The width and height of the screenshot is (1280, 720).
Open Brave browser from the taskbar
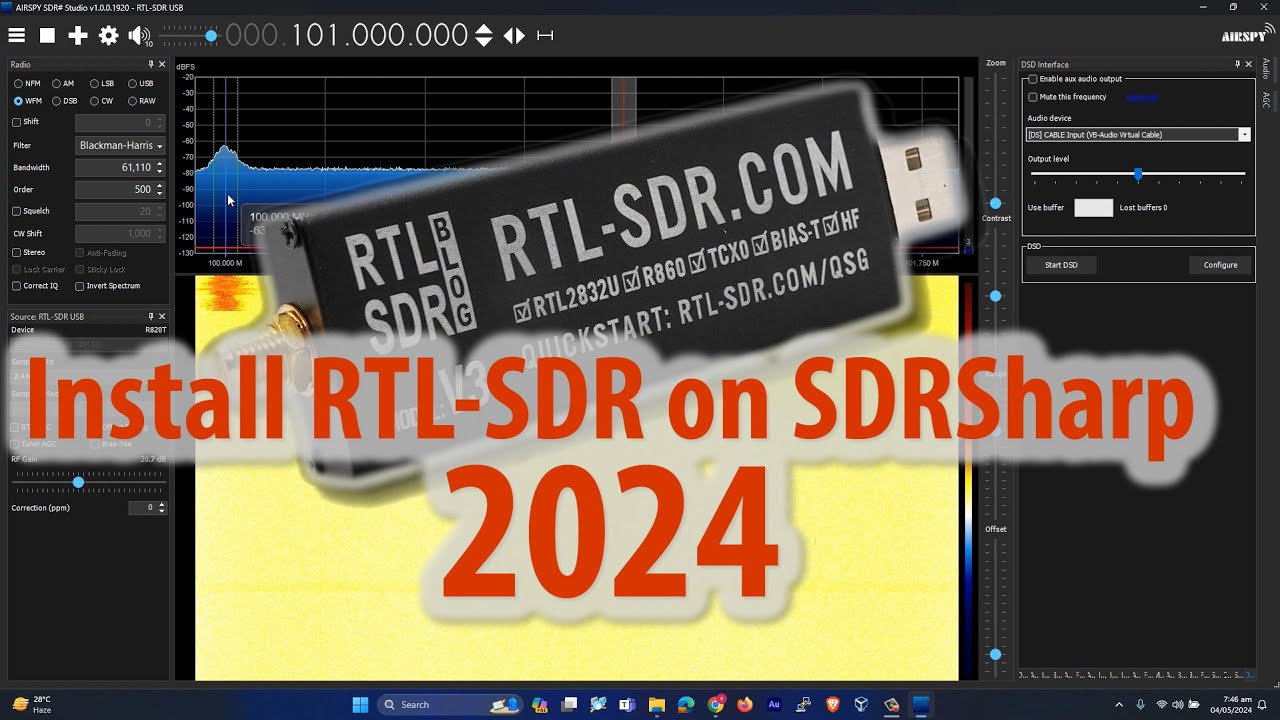pyautogui.click(x=833, y=705)
